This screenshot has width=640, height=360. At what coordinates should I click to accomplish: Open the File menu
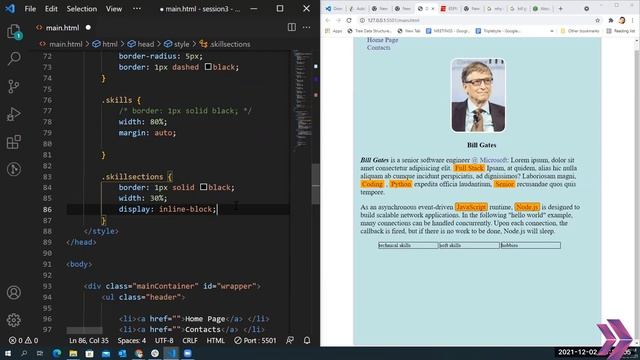pos(30,9)
